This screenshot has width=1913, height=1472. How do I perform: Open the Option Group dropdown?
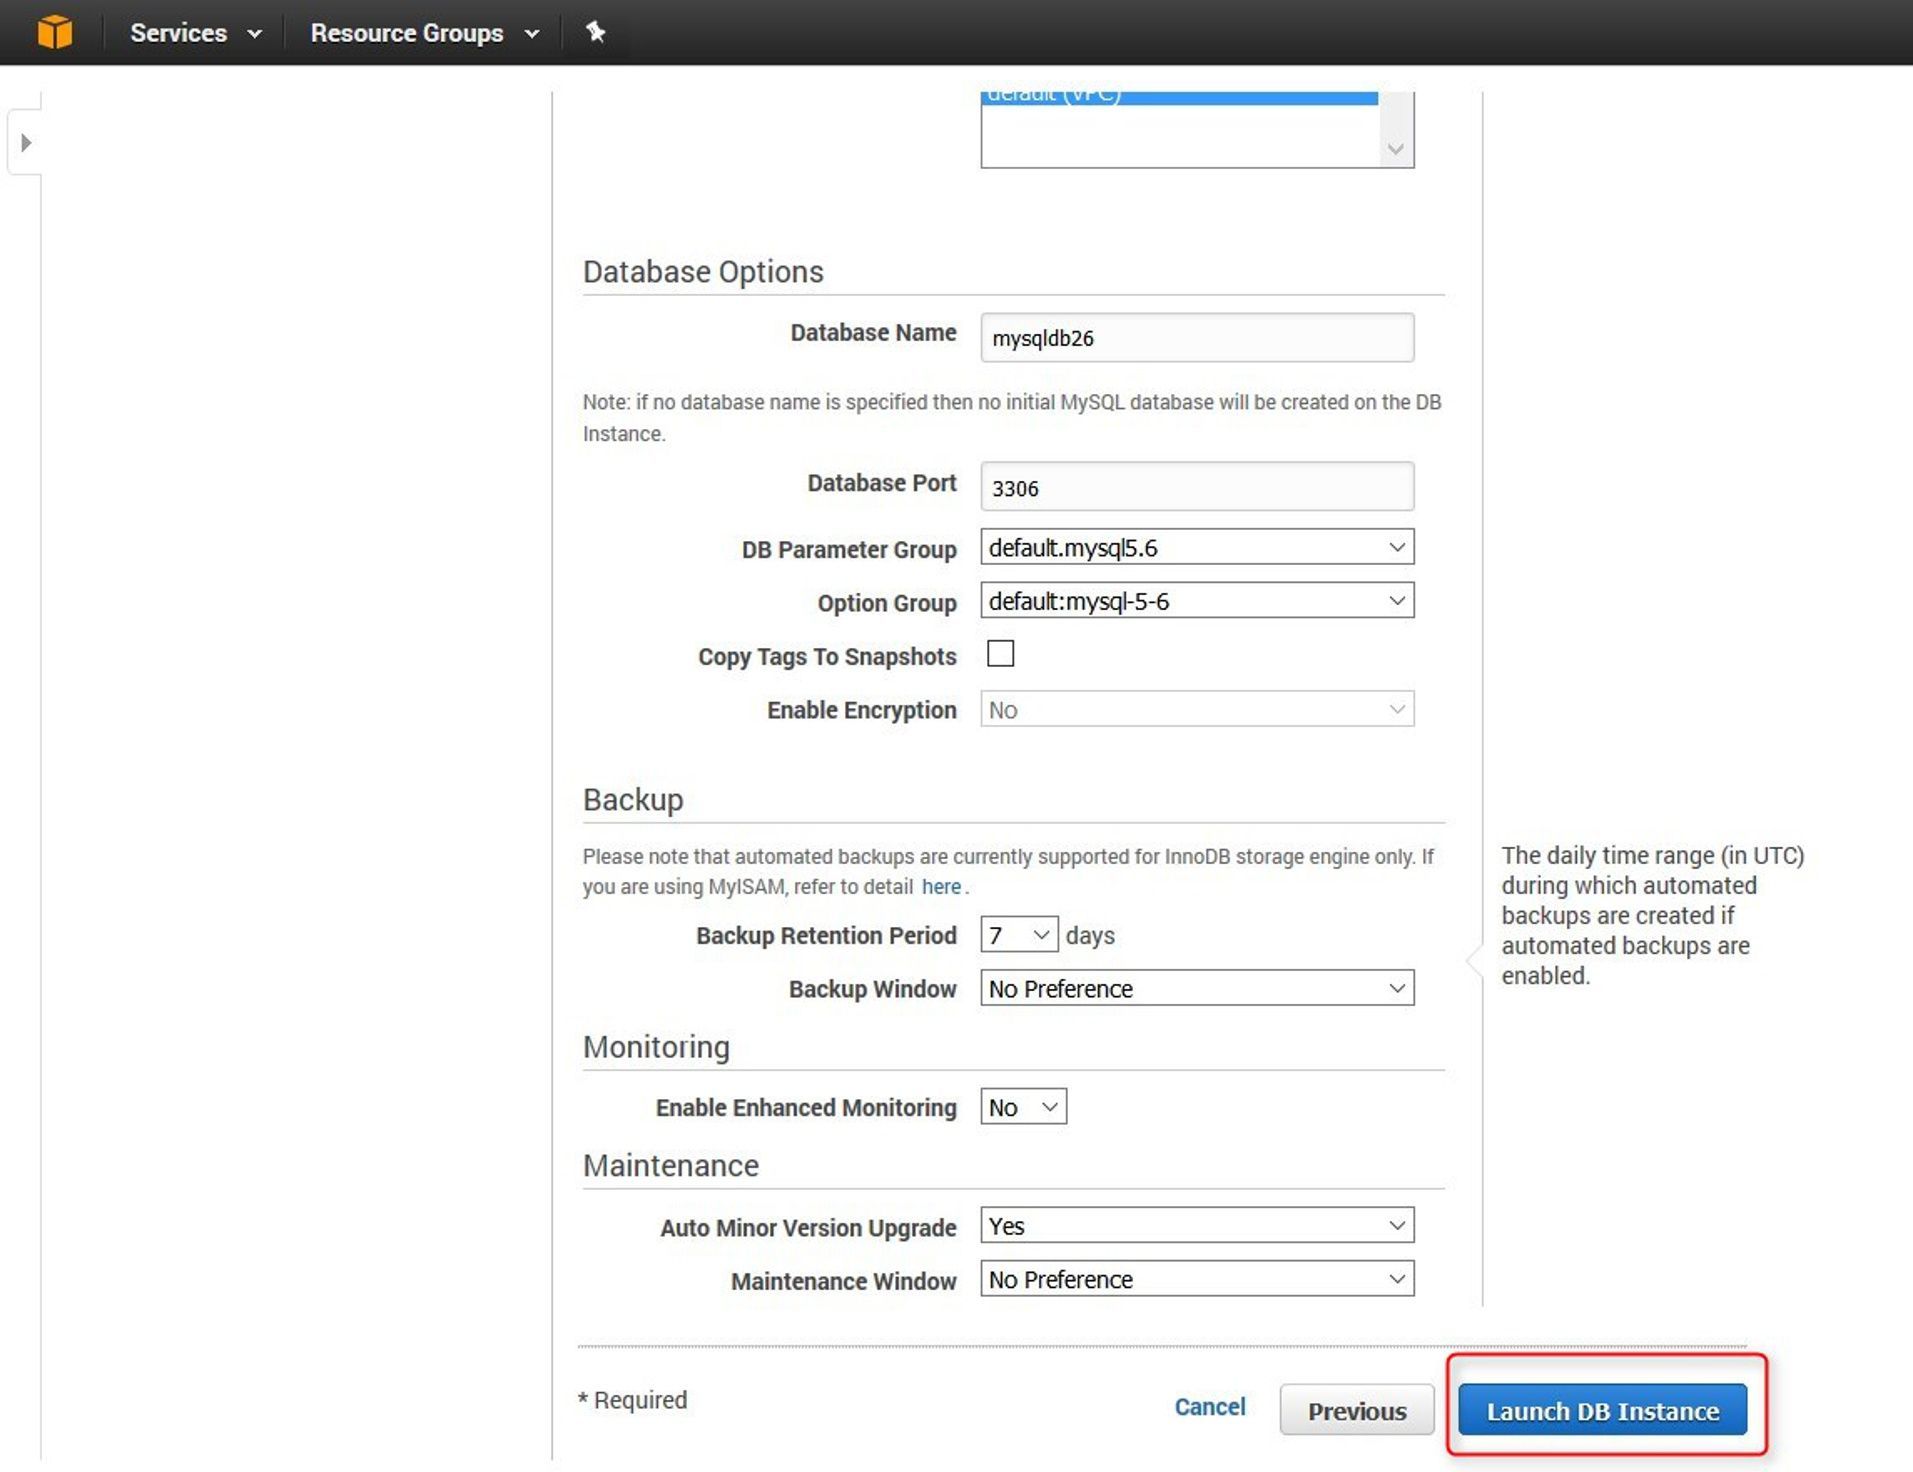point(1197,601)
